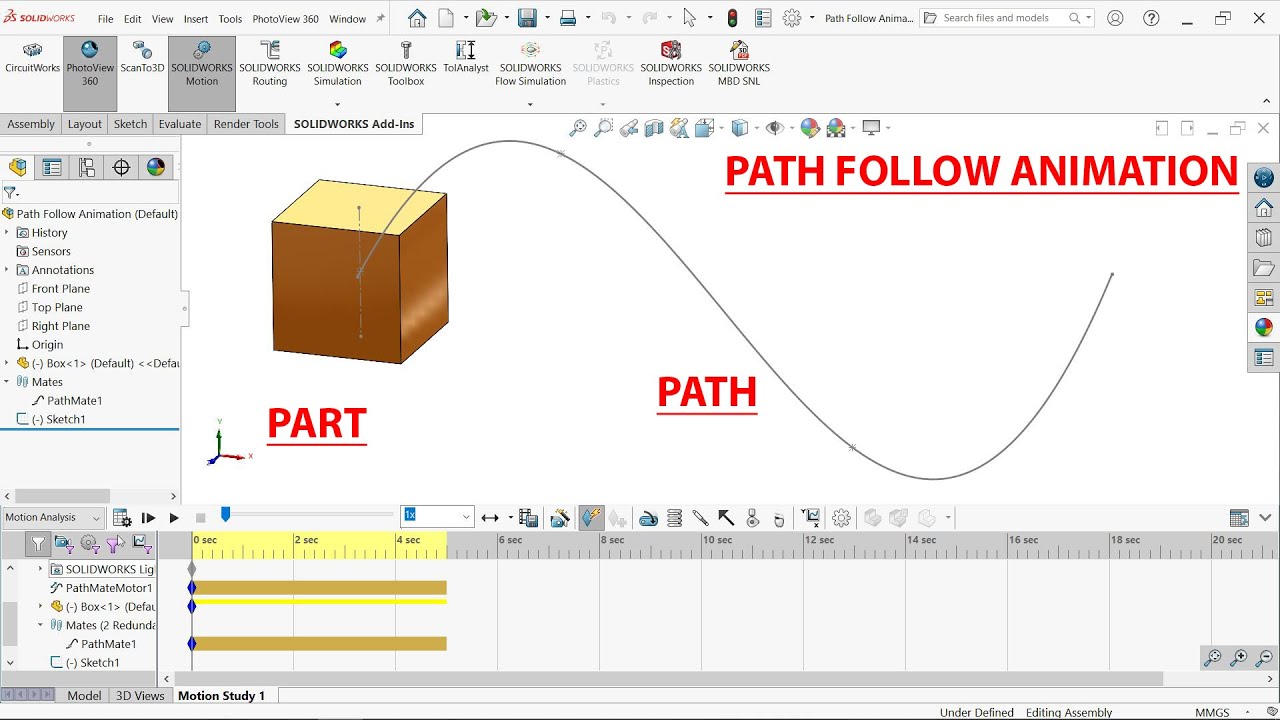Click the playback time slider handle
The image size is (1280, 720).
pos(226,514)
